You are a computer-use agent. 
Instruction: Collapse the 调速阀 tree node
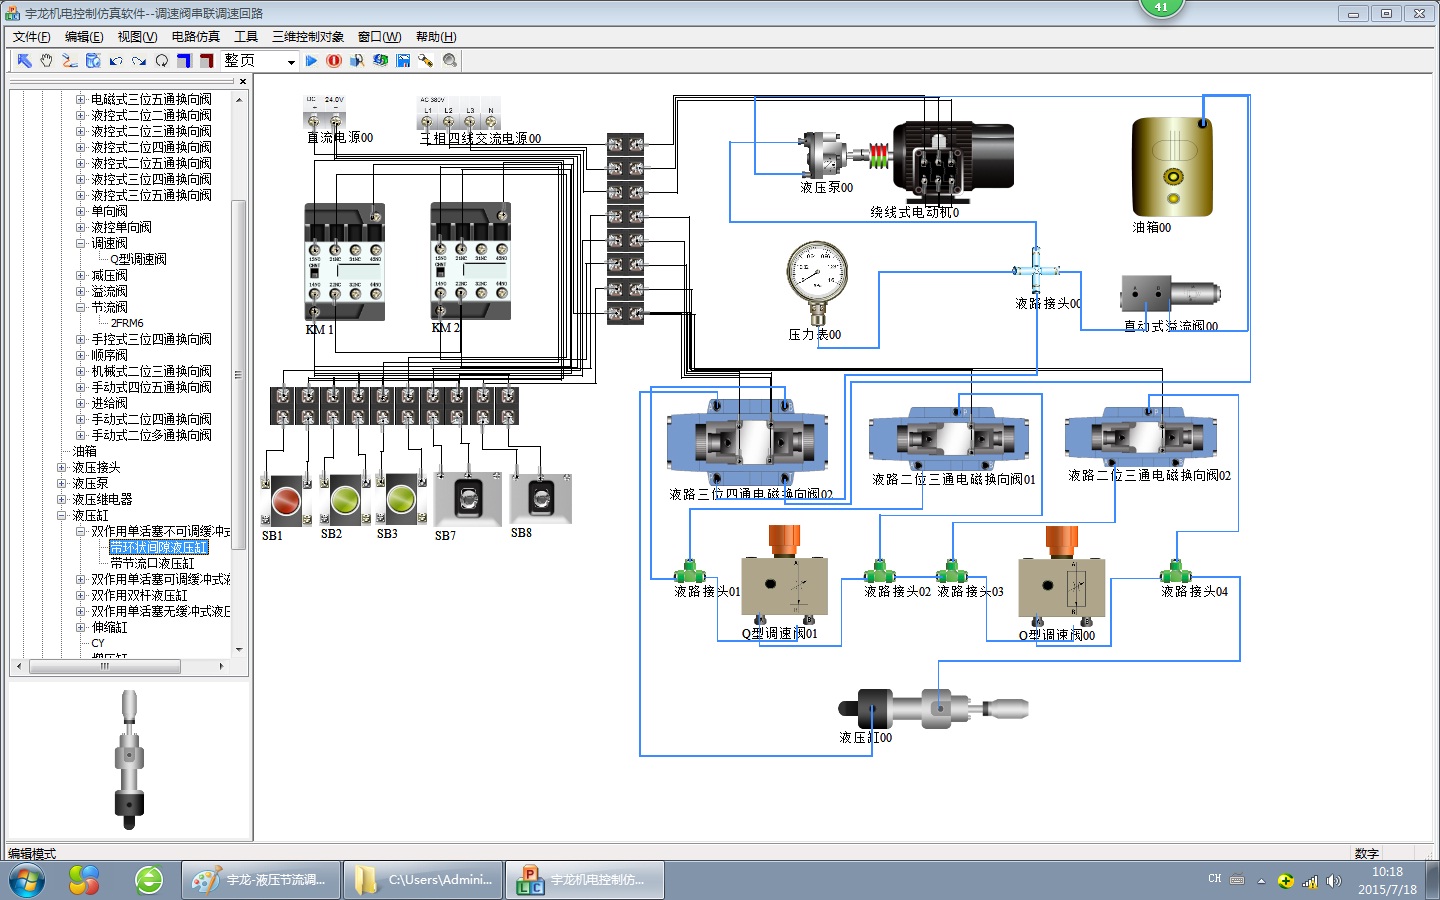81,243
